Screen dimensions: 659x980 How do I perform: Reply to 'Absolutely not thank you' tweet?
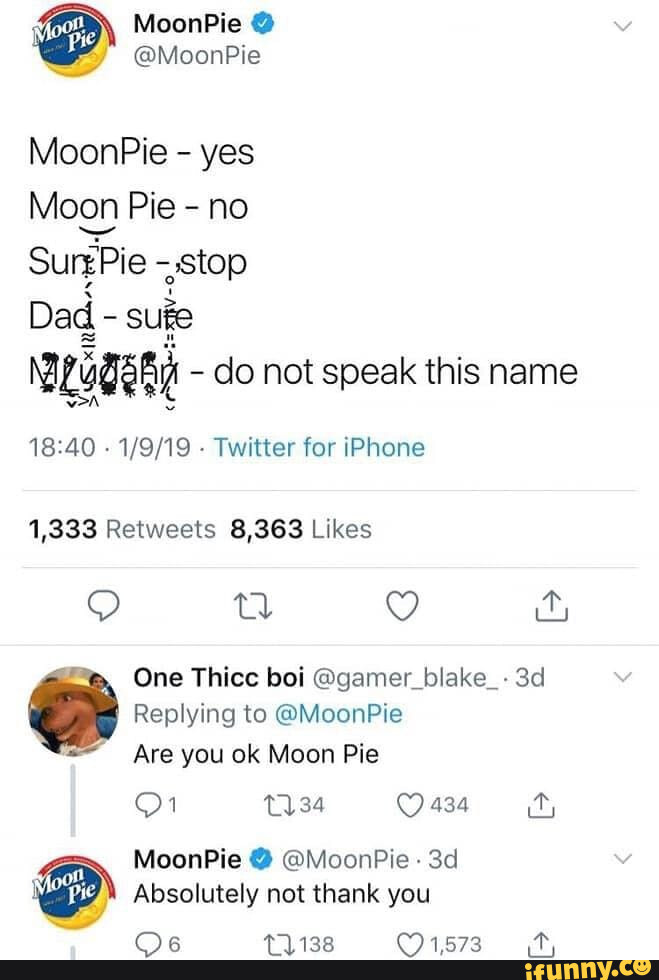click(147, 945)
